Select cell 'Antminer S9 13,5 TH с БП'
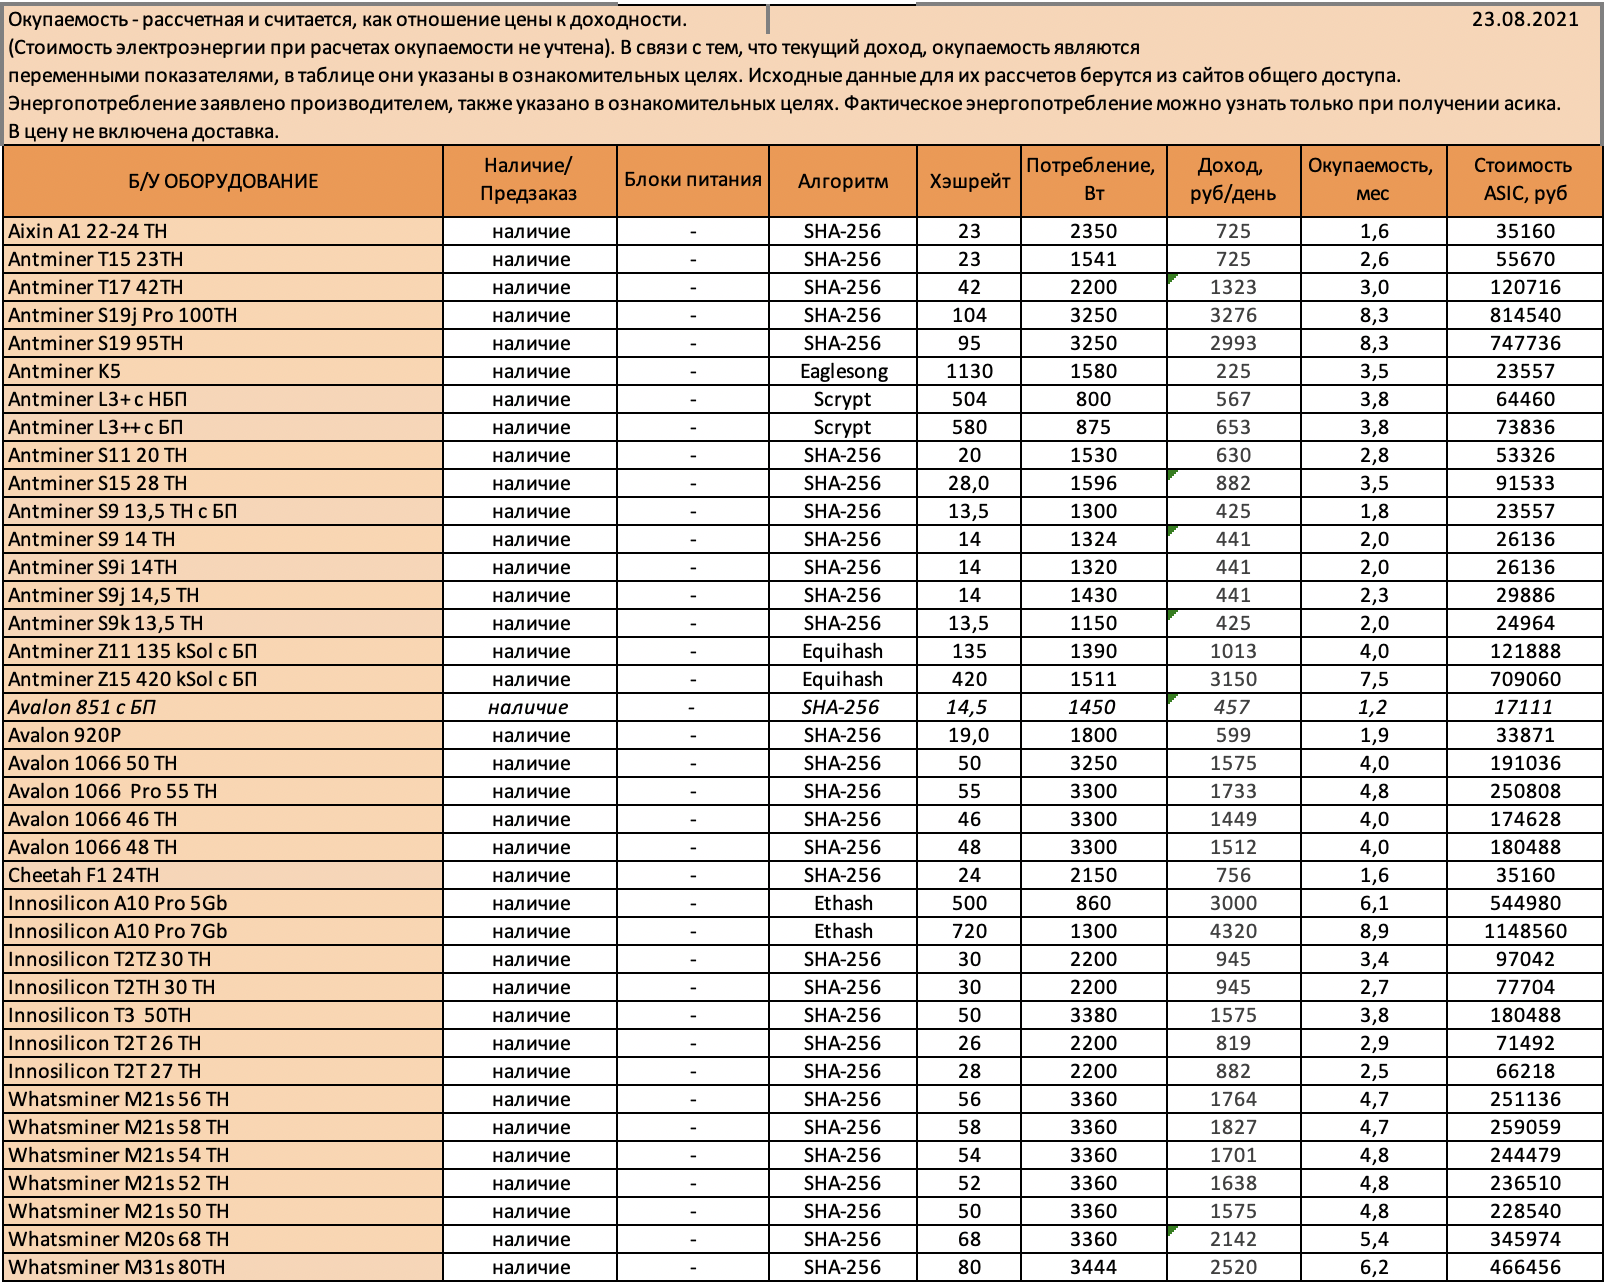The image size is (1604, 1284). (x=223, y=511)
